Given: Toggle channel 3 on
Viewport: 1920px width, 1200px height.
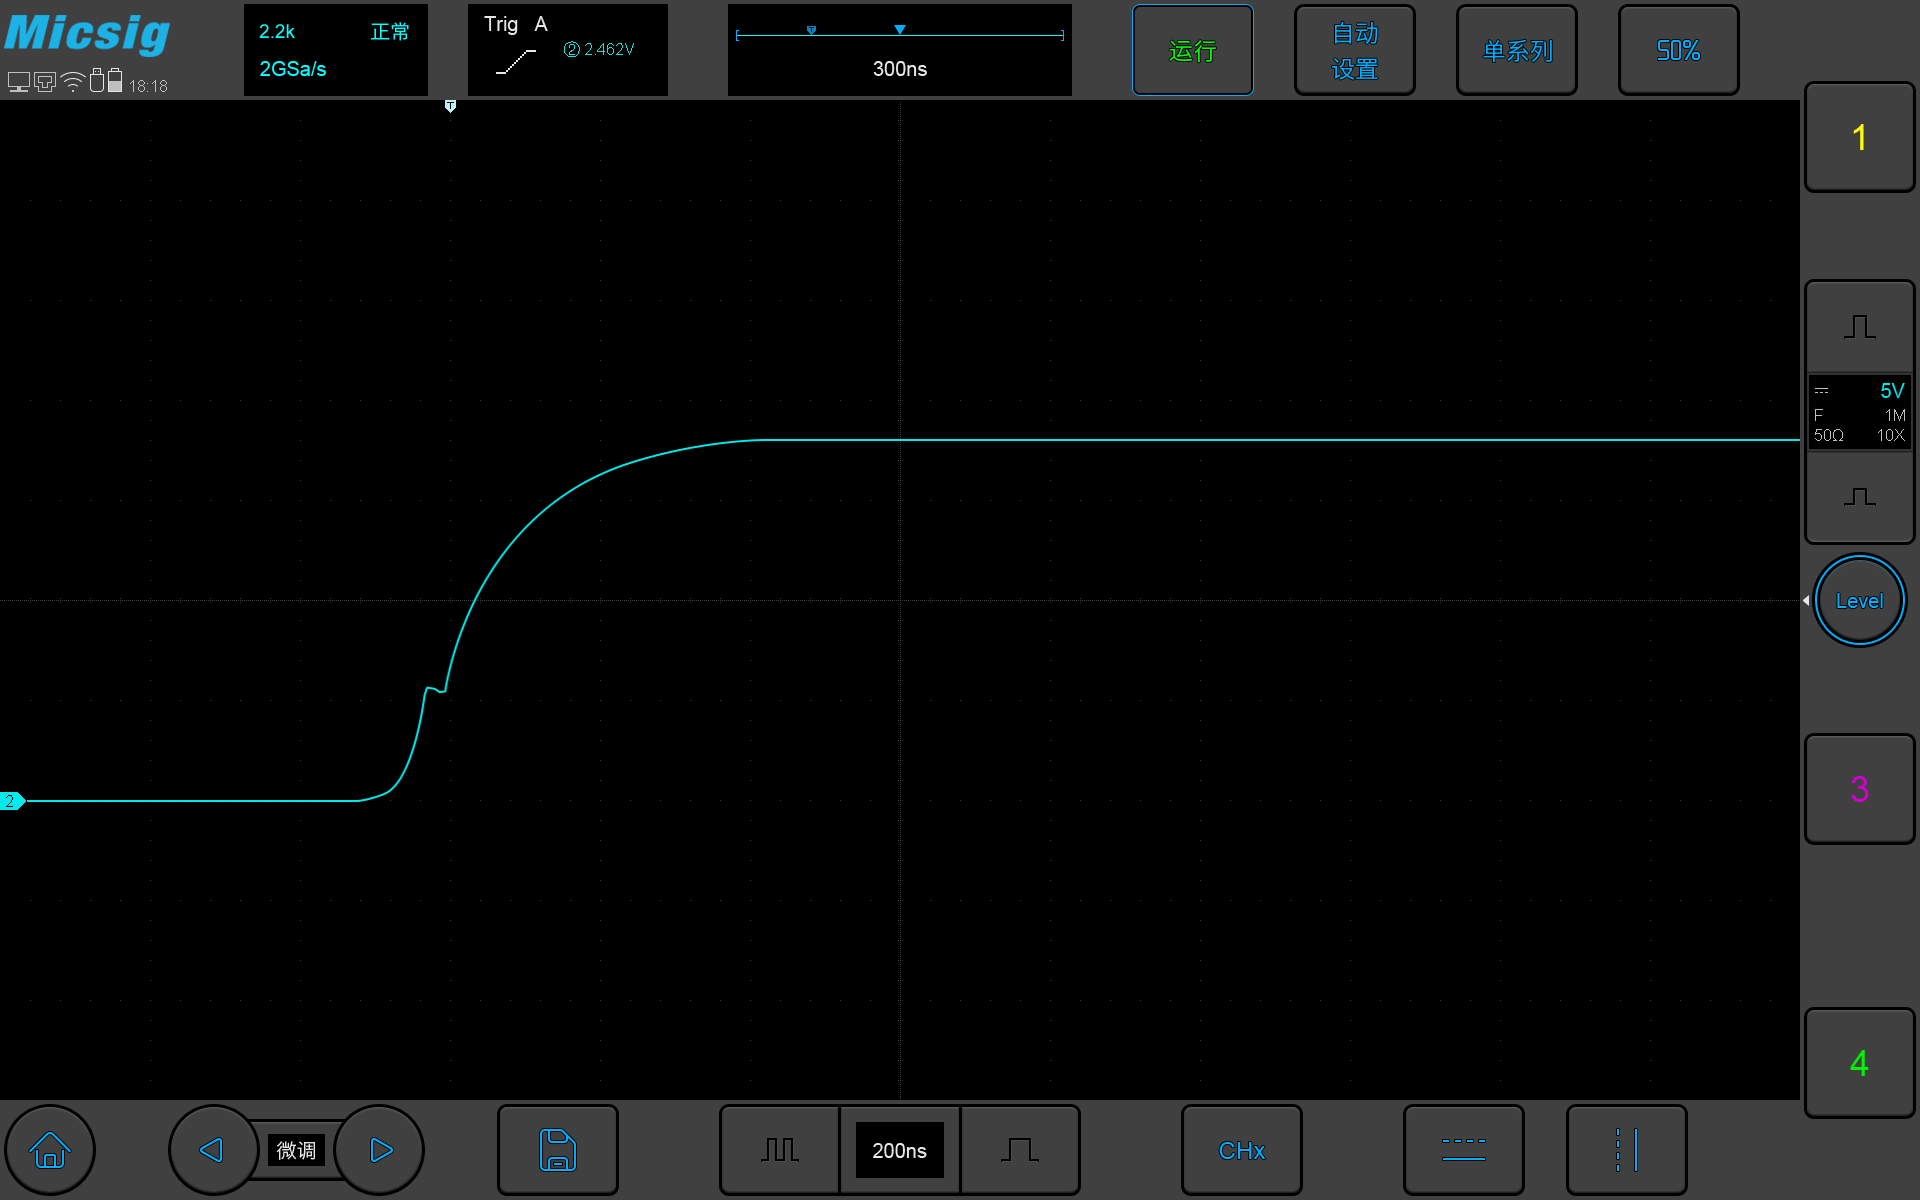Looking at the screenshot, I should point(1860,789).
